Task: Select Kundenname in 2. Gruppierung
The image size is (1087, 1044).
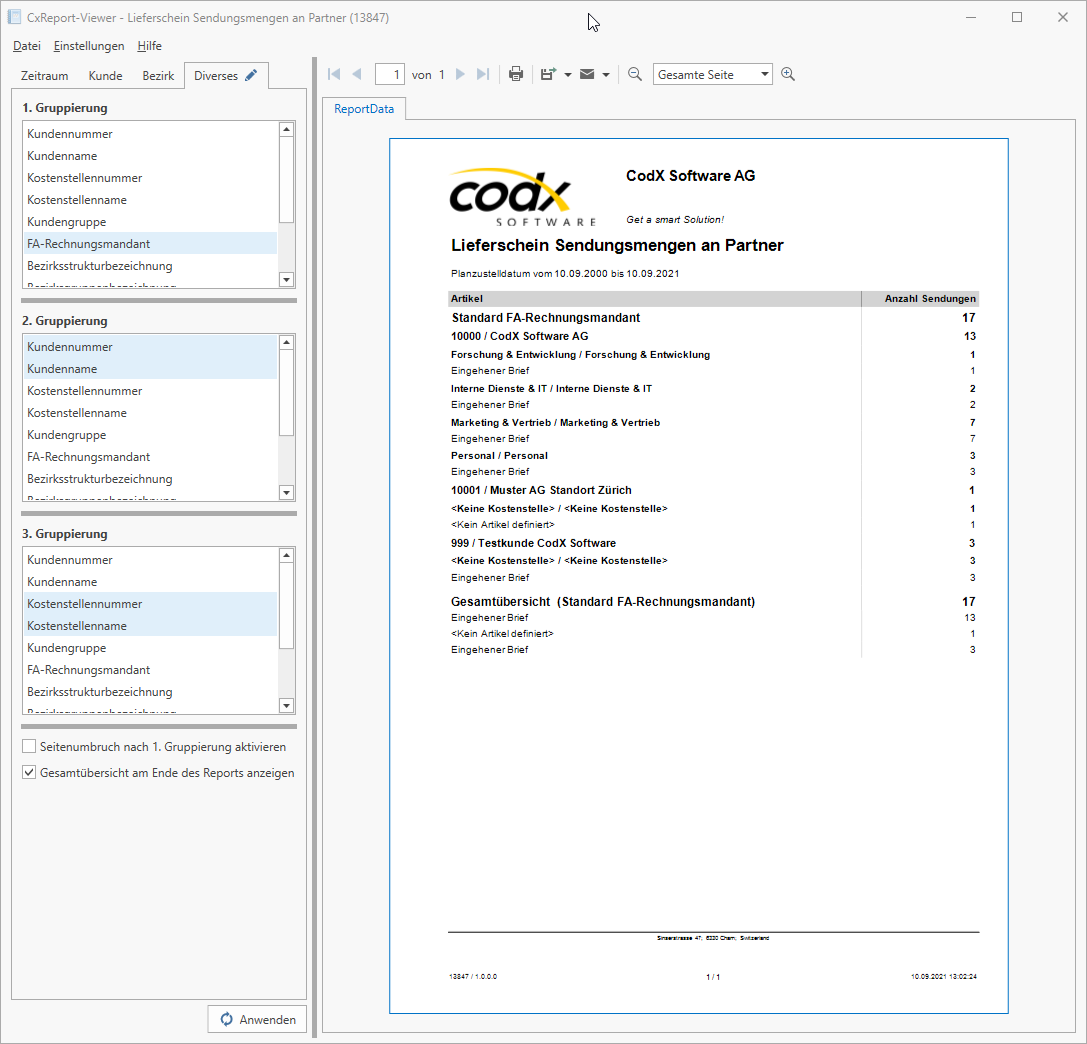Action: (x=150, y=369)
